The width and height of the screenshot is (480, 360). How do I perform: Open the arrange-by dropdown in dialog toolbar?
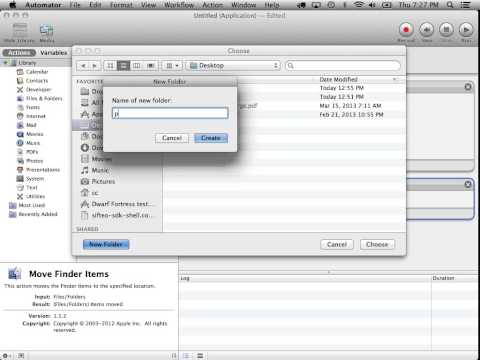[172, 66]
